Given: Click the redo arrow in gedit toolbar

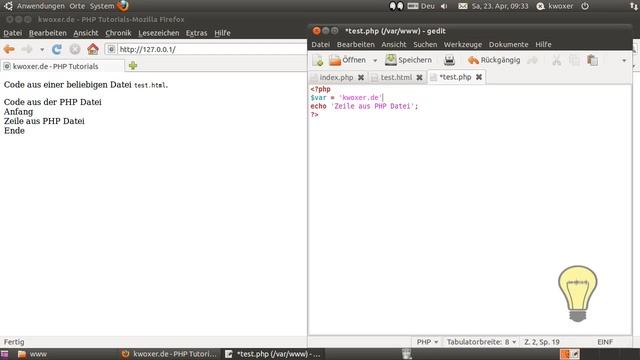Looking at the screenshot, I should click(533, 60).
